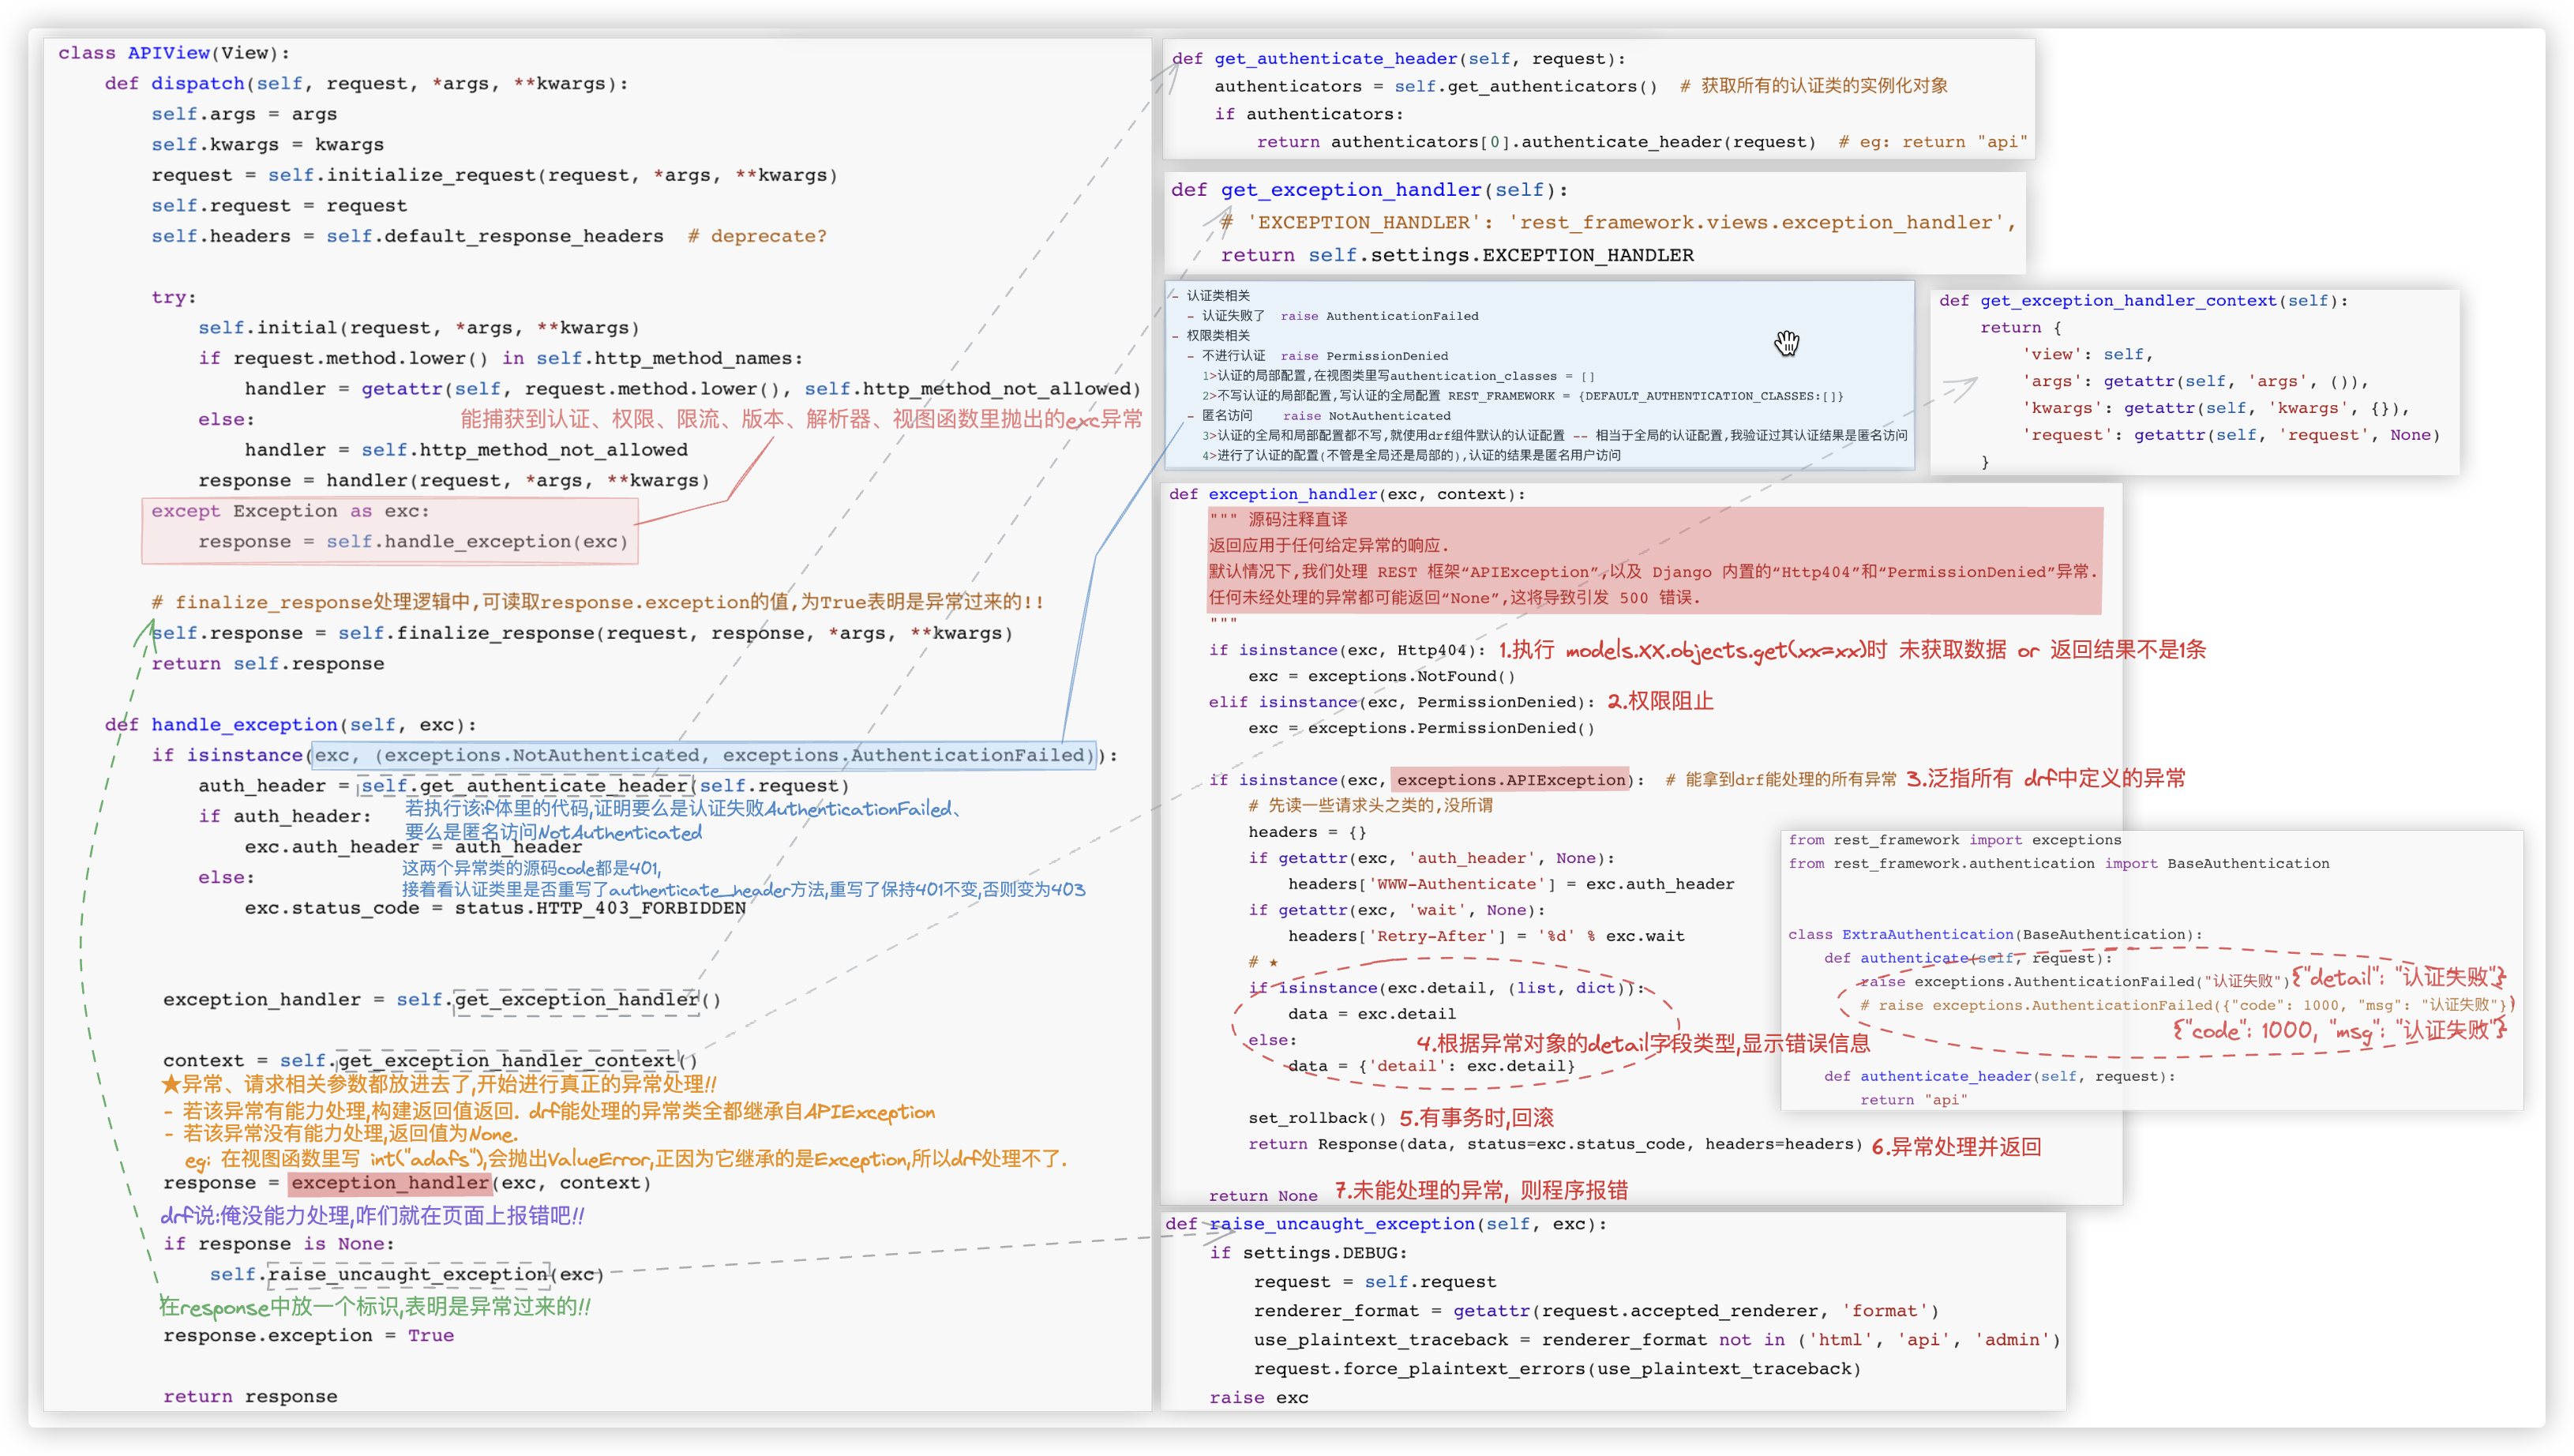This screenshot has height=1456, width=2574.
Task: Open the blue note panel '认证类相关'
Action: pyautogui.click(x=1540, y=375)
